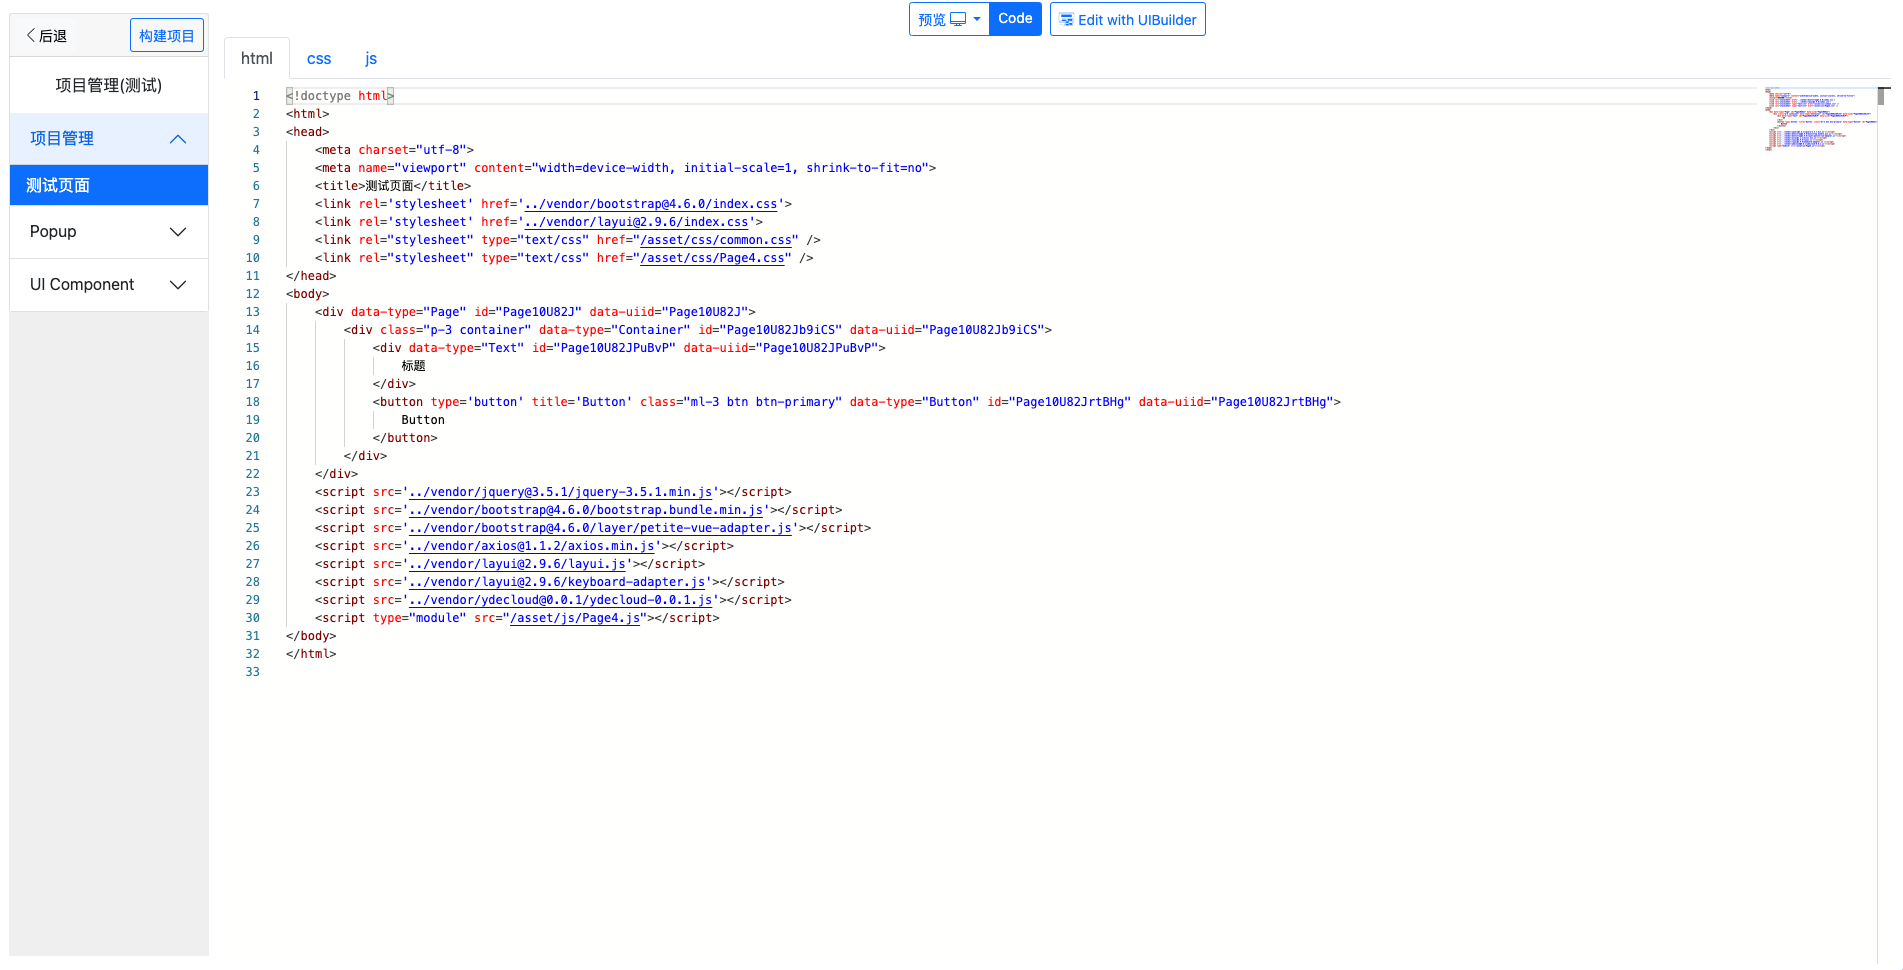
Task: Click the monitor icon in the 预览 button
Action: tap(958, 19)
